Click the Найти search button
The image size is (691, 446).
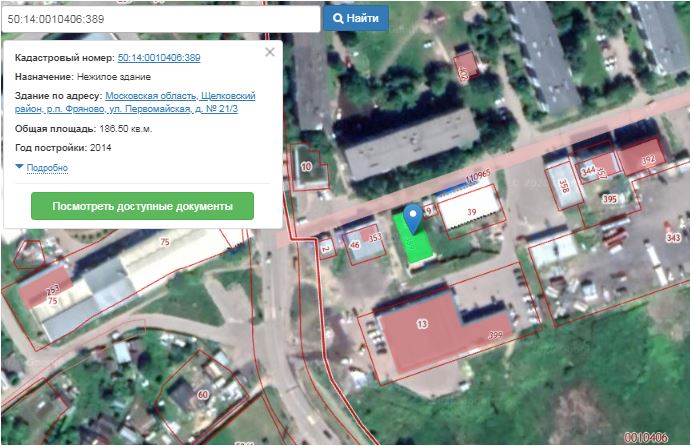[x=356, y=19]
